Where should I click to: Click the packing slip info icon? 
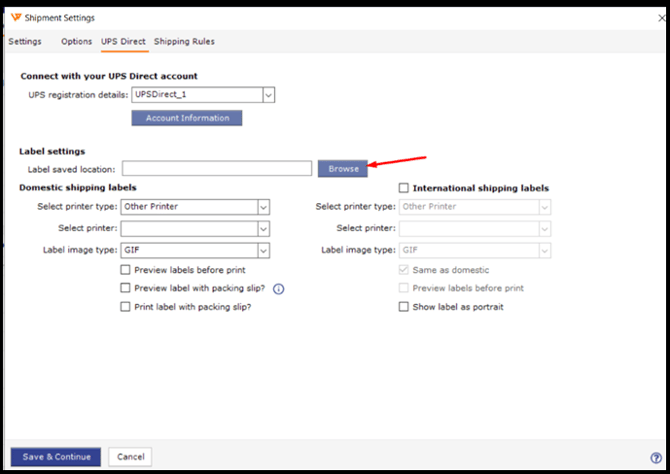pyautogui.click(x=279, y=289)
